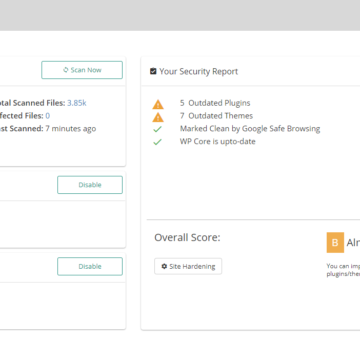Click the checkmark beside WP Core is upto-date
The width and height of the screenshot is (360, 360).
(x=157, y=142)
